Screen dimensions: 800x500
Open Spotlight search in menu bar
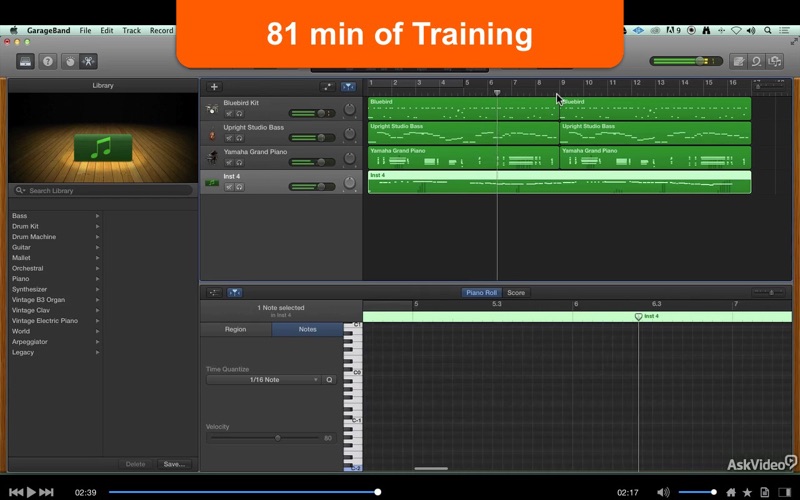767,31
